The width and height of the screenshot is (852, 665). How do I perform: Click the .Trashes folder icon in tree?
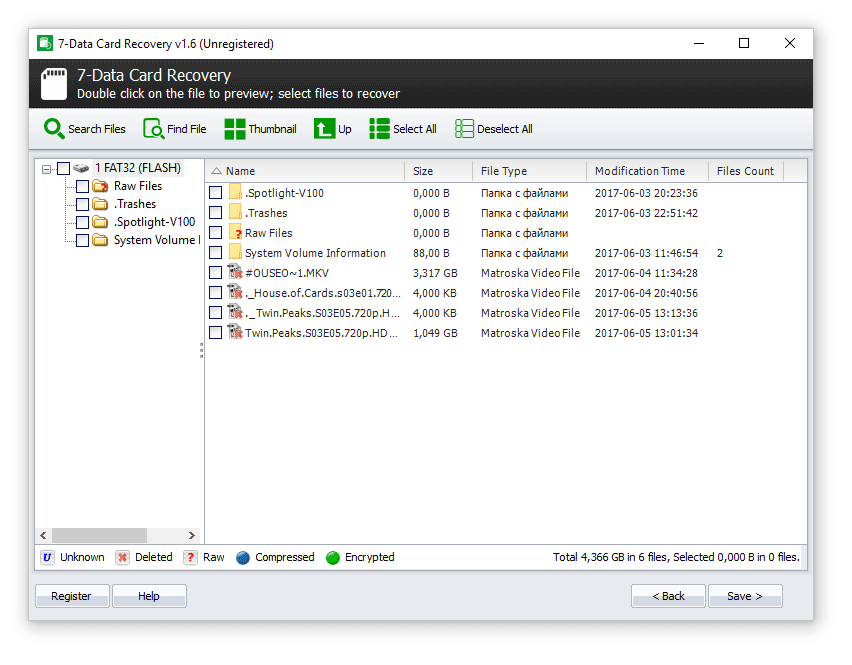100,204
